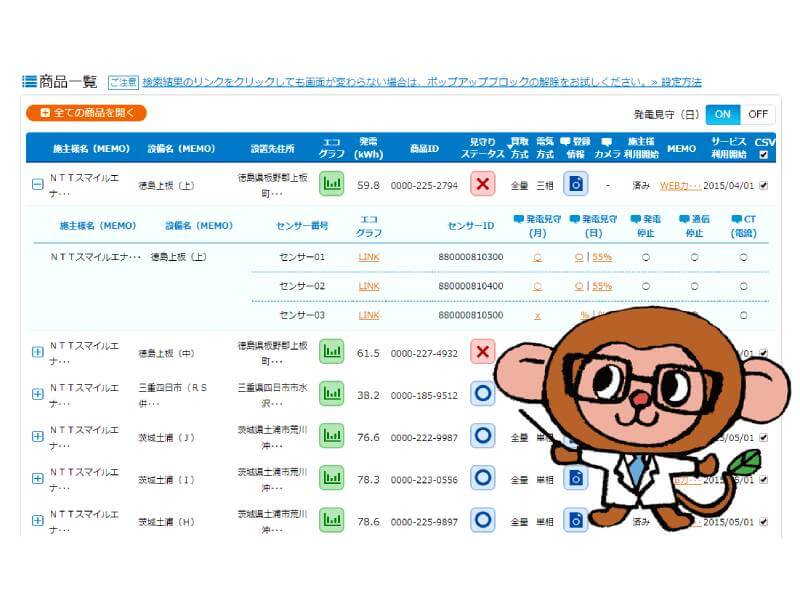Screen dimensions: 800x600
Task: Click red X status for 徳島上板（上）
Action: pyautogui.click(x=483, y=184)
